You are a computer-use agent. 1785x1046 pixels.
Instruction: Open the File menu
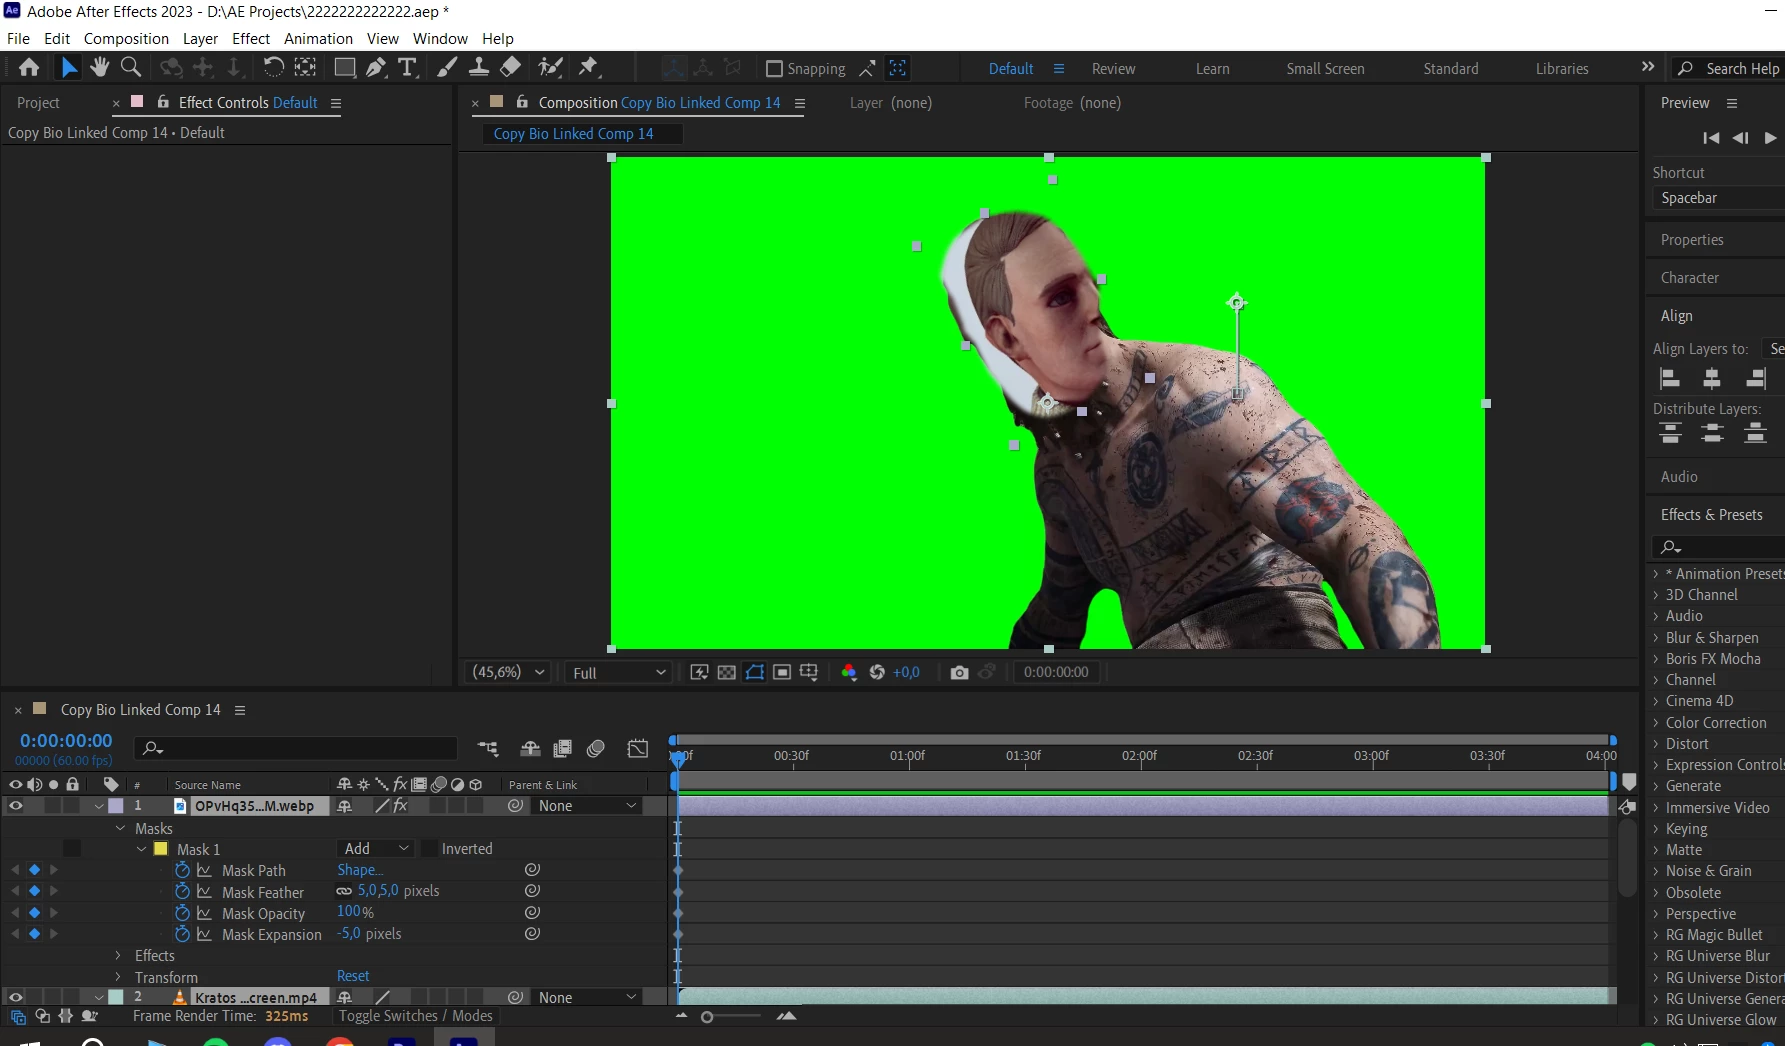pos(18,38)
